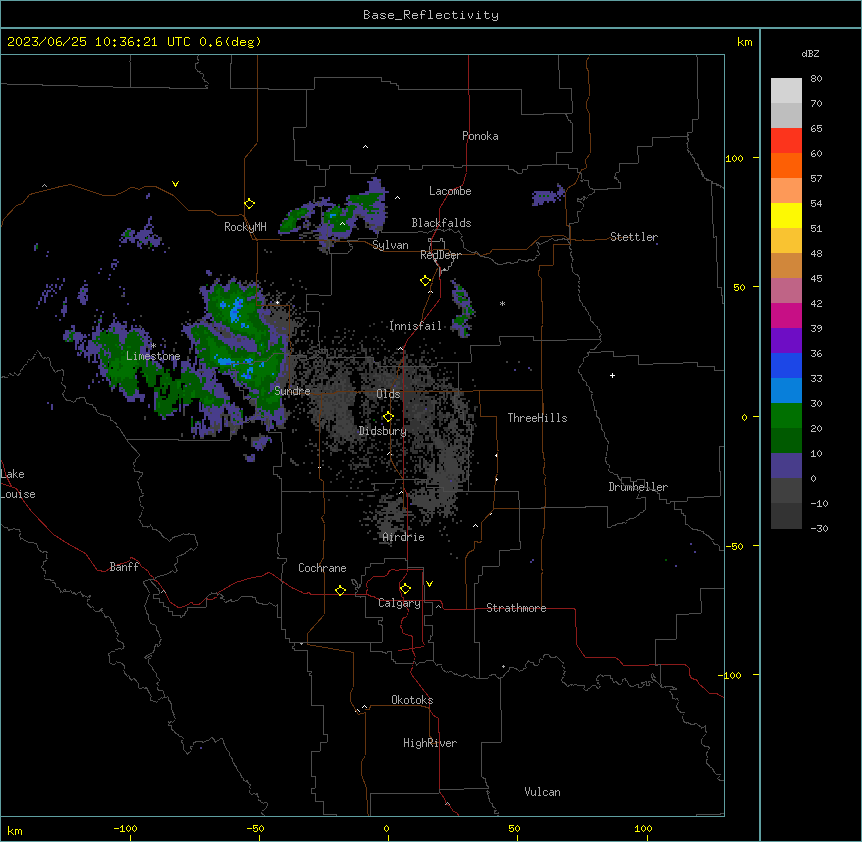Click the Airdrie city label
Screen dimensions: 862x842
pos(404,537)
